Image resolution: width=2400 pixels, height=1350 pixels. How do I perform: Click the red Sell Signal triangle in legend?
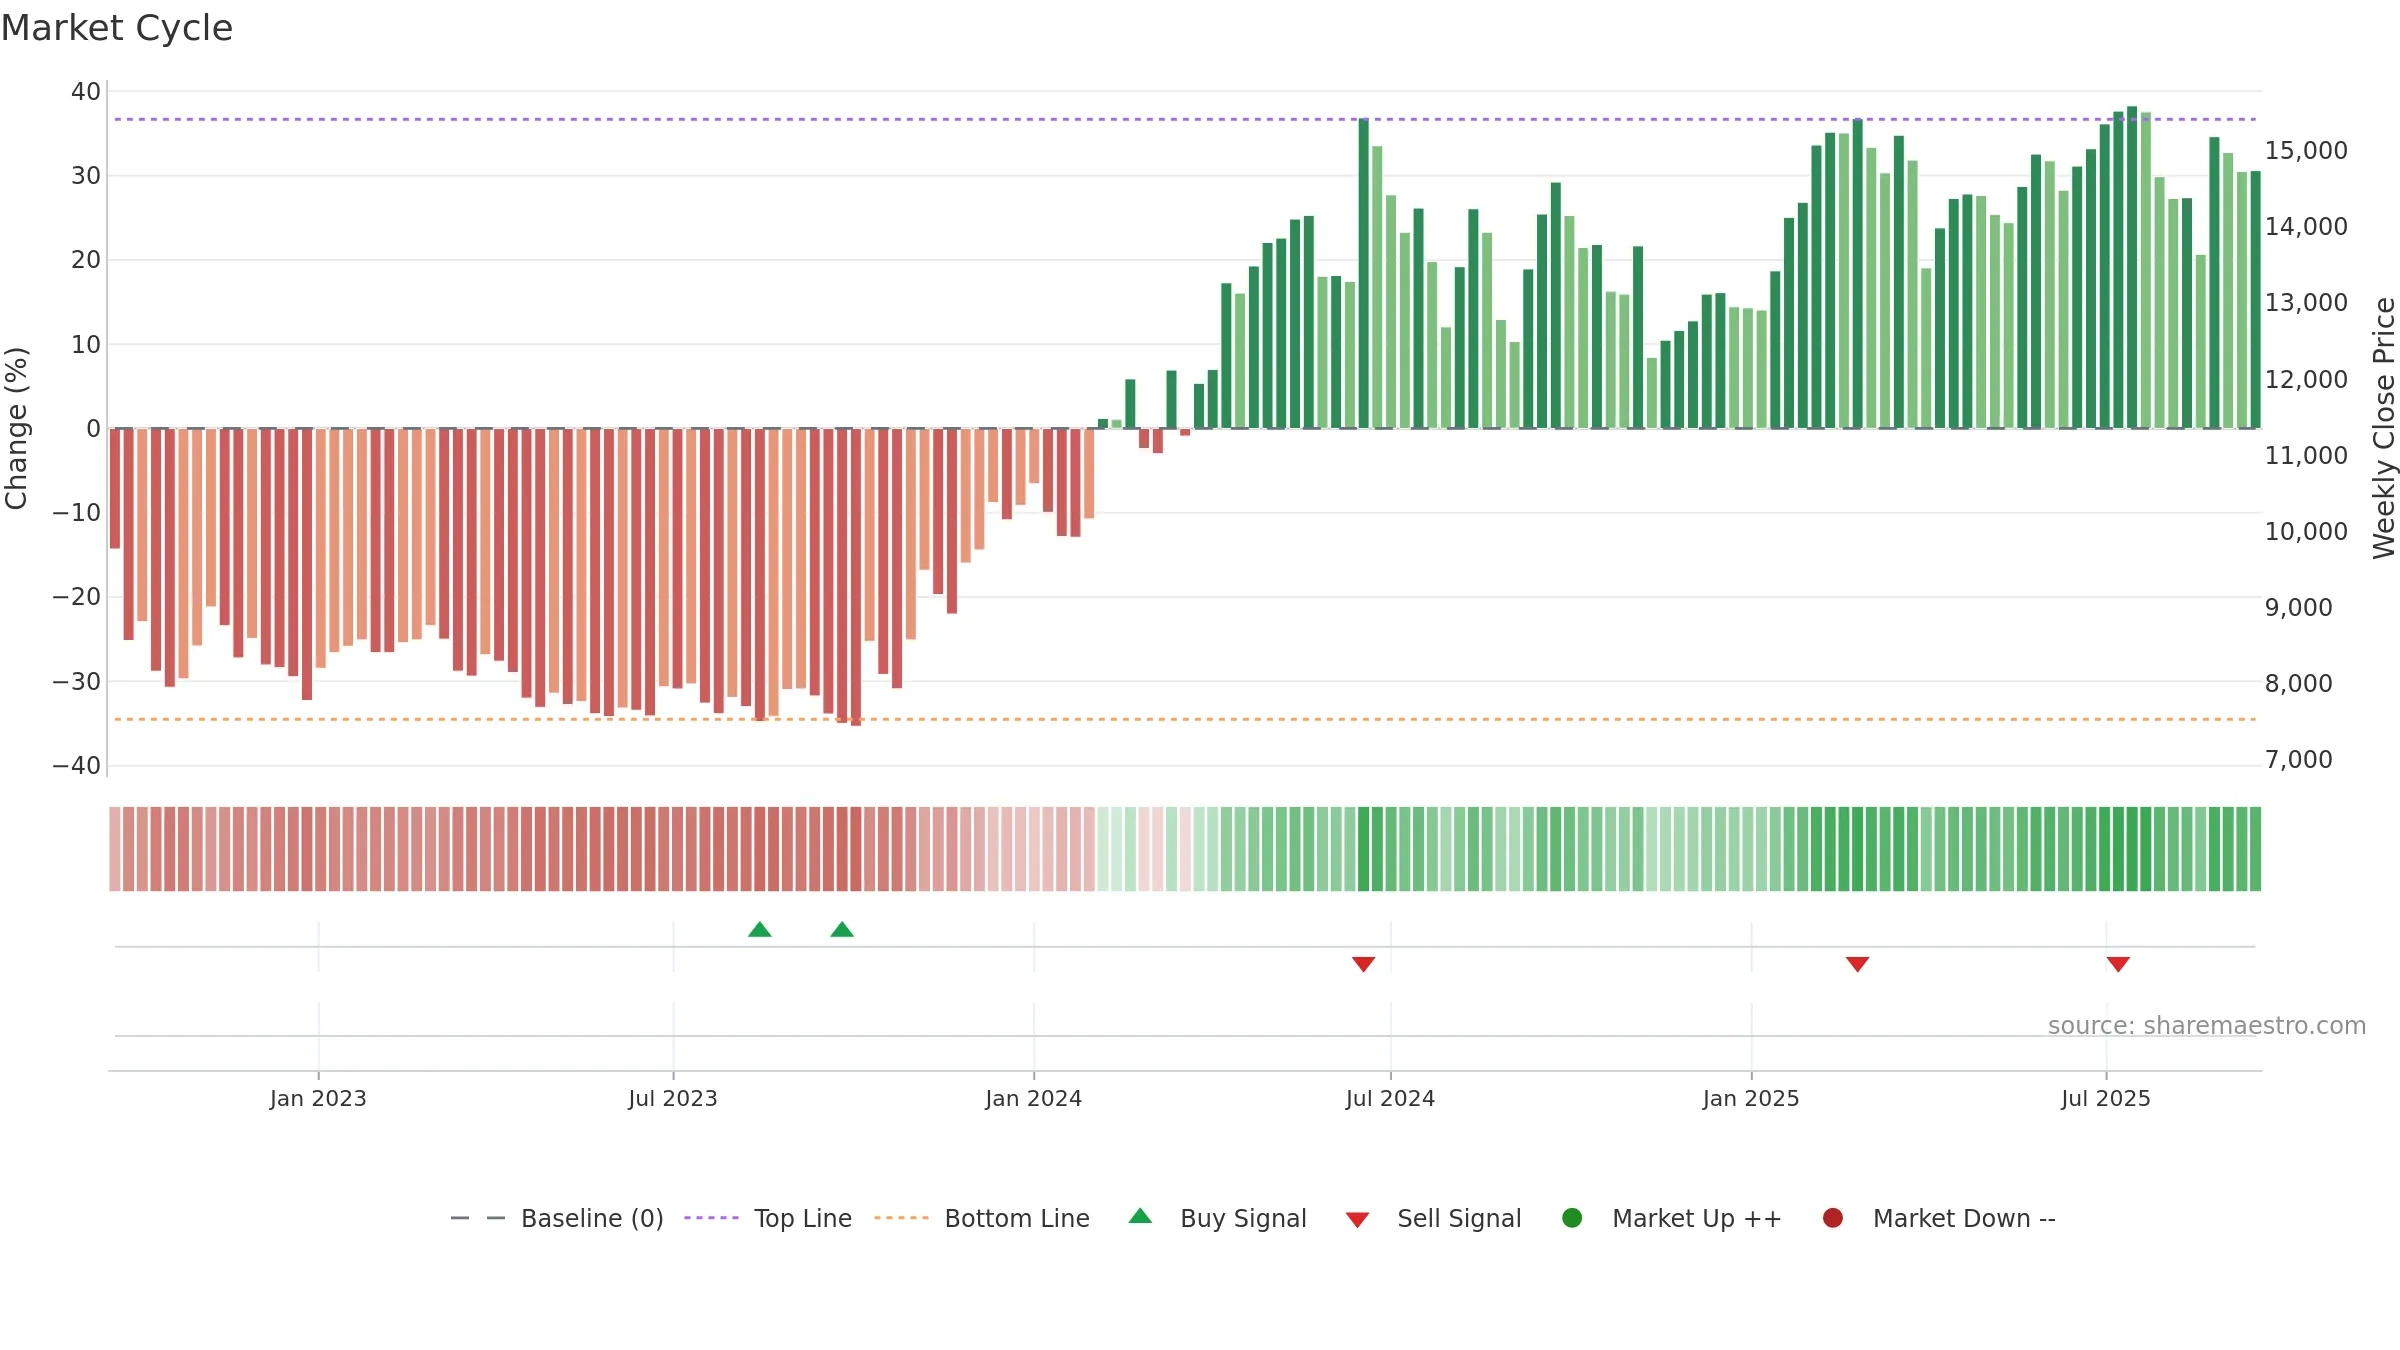(1357, 1220)
